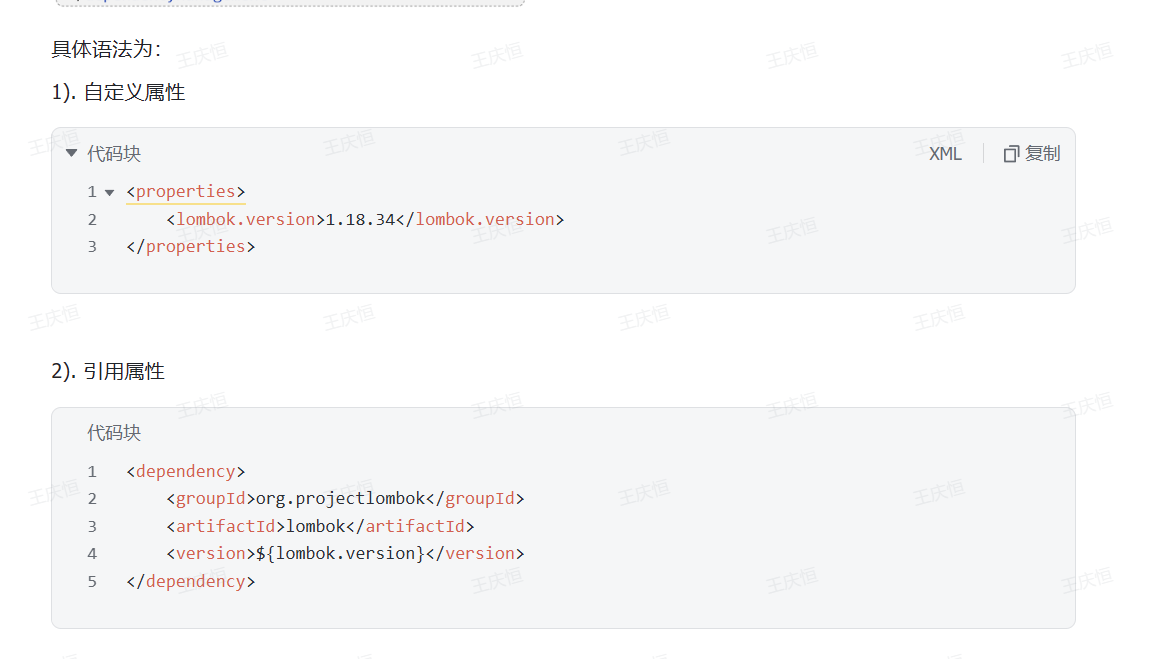The image size is (1157, 659).
Task: Click the opening dependency tag
Action: point(186,471)
